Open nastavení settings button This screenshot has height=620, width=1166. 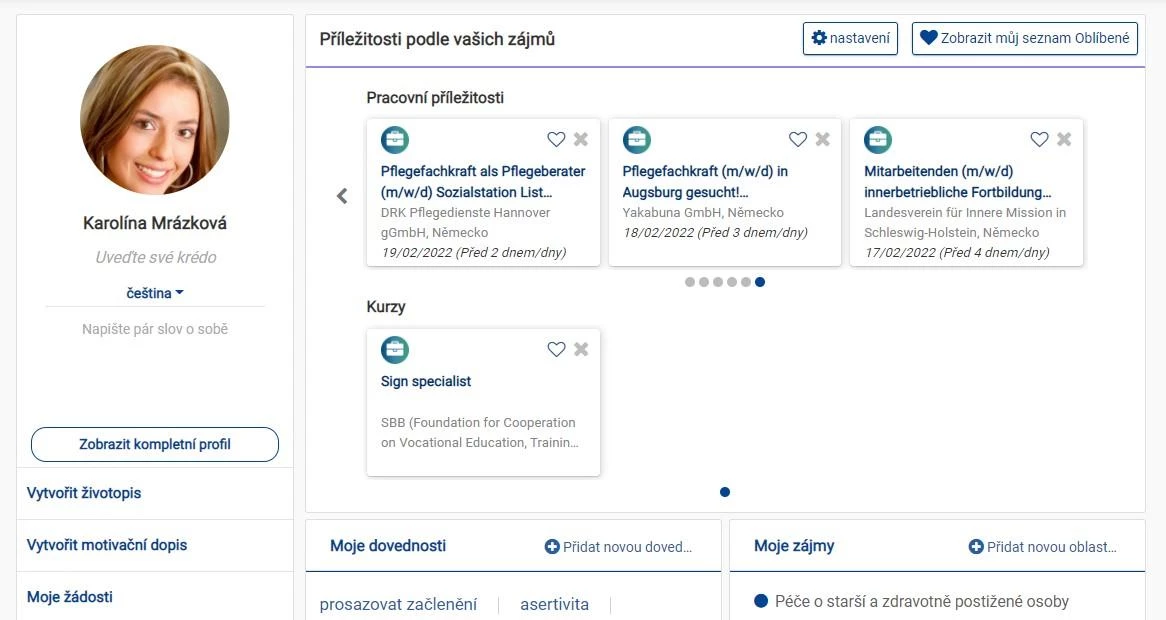pos(850,38)
